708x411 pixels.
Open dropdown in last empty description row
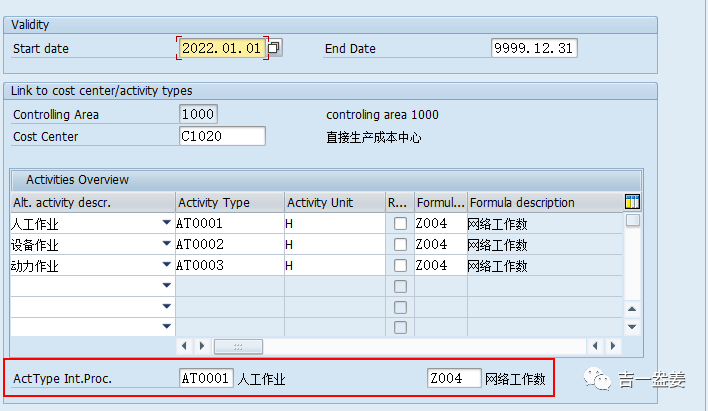[x=167, y=326]
